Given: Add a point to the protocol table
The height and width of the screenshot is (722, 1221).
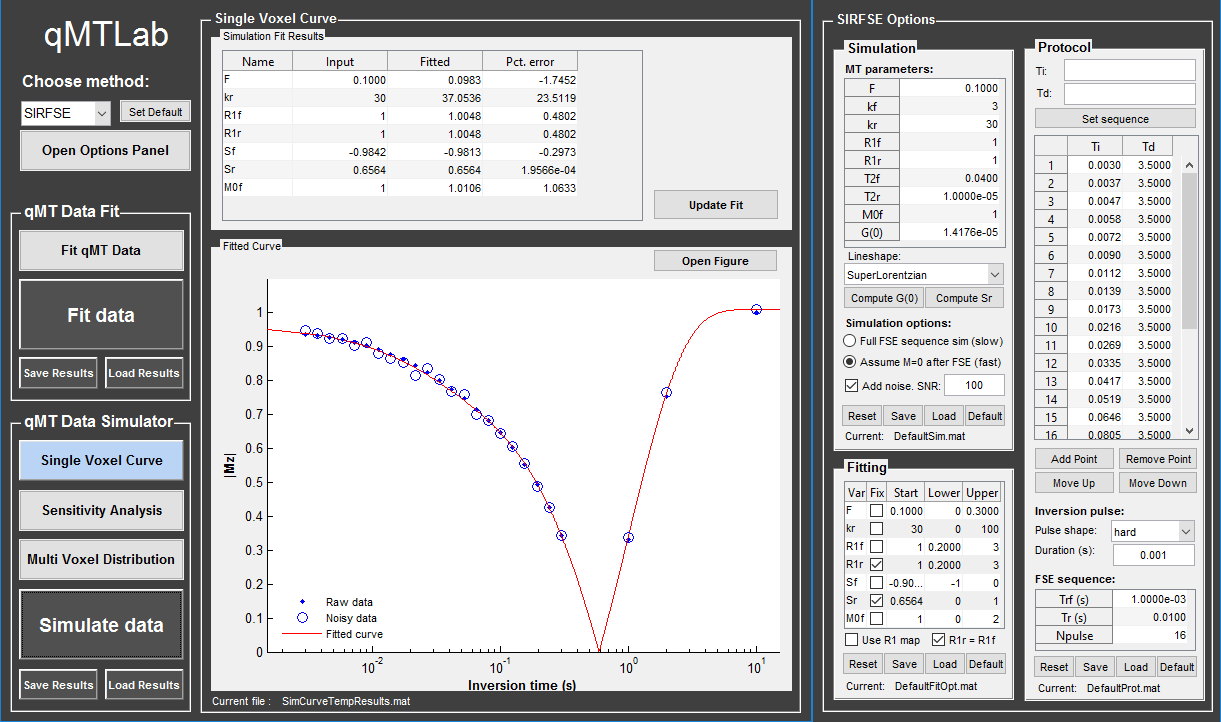Looking at the screenshot, I should coord(1074,459).
